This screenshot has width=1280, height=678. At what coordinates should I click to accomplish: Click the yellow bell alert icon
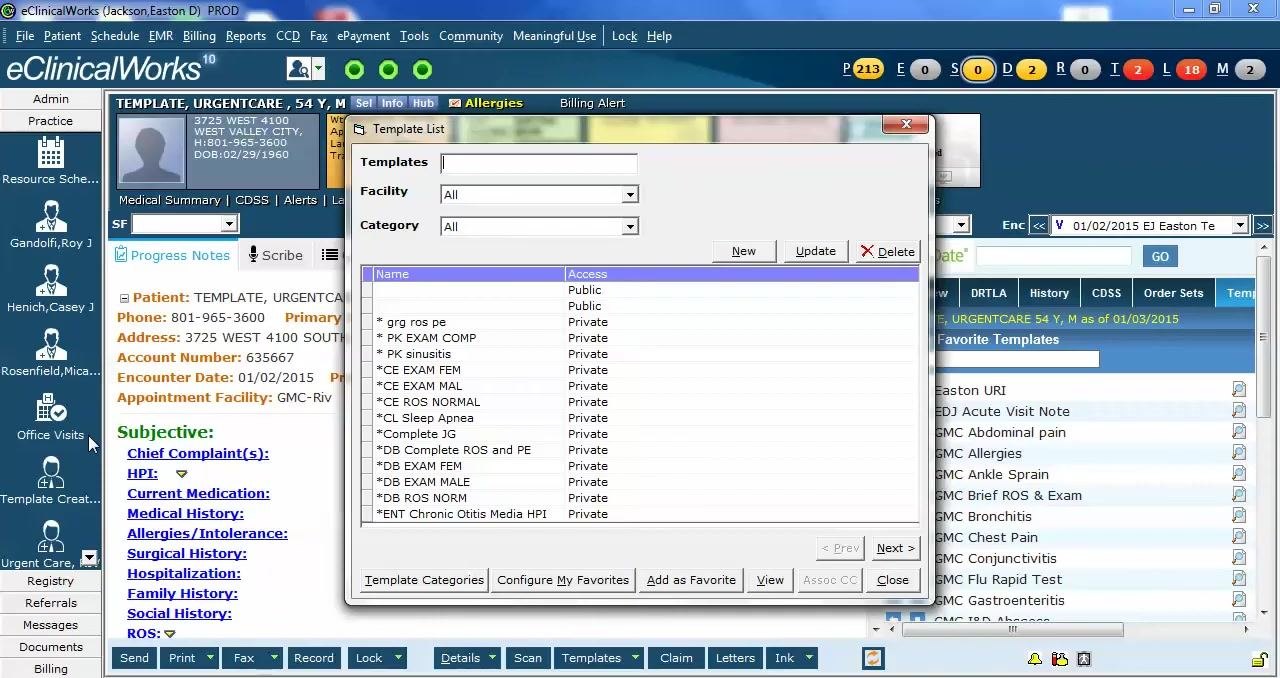point(1035,659)
